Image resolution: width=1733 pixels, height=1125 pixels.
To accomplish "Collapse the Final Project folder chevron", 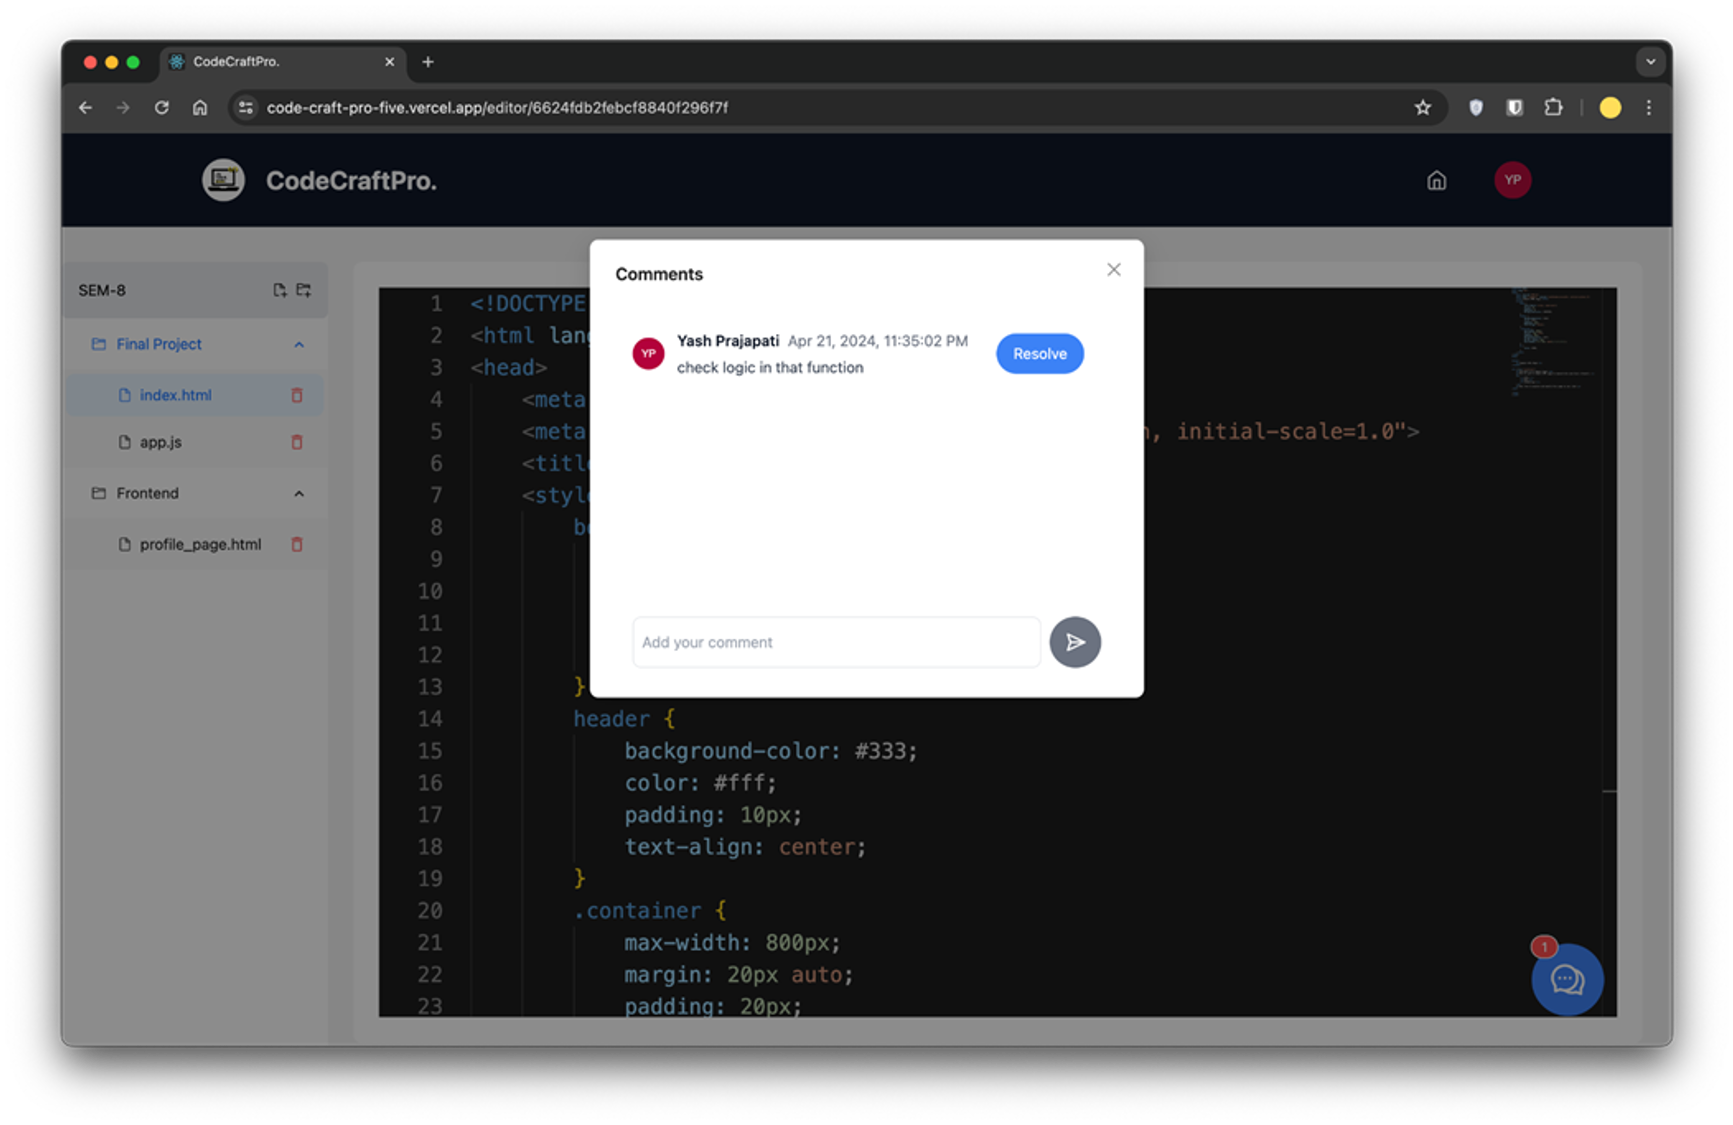I will click(x=299, y=345).
